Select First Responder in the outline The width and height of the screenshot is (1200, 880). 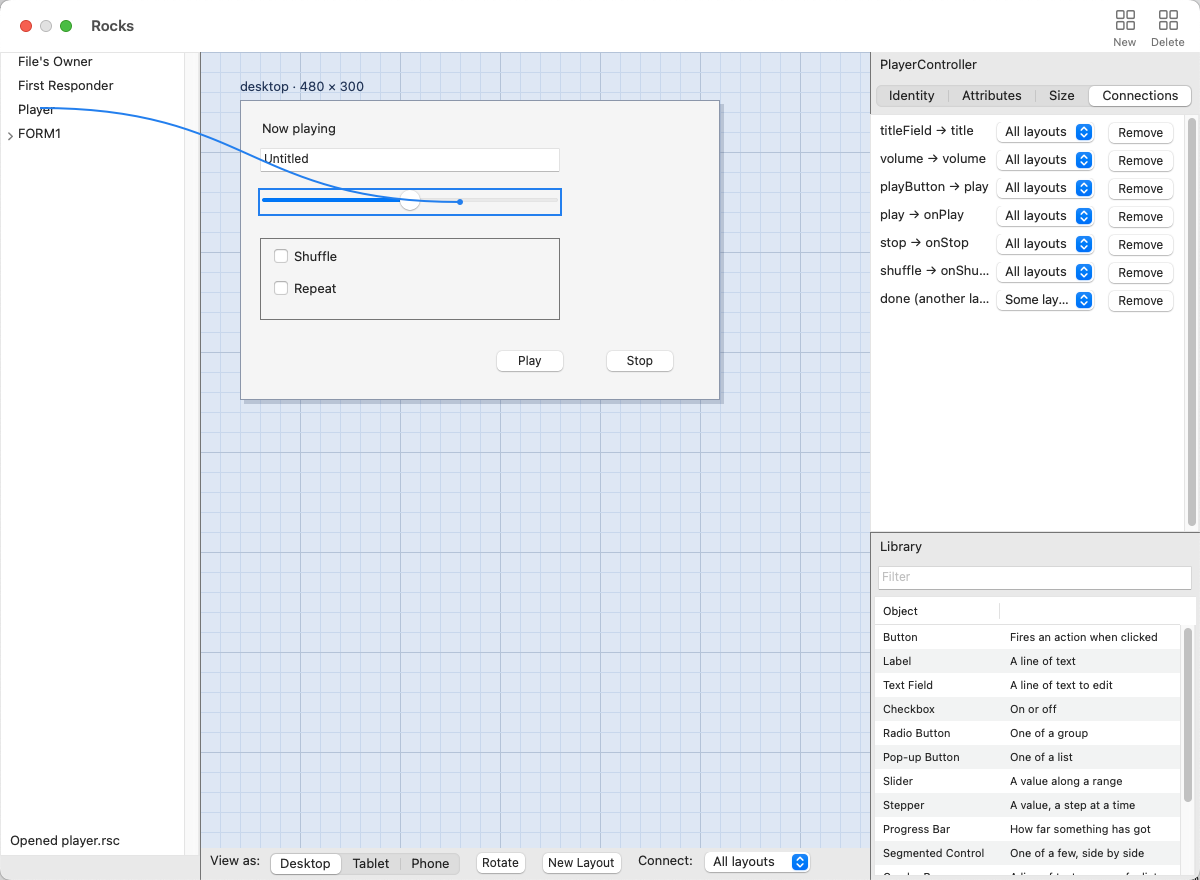click(66, 86)
